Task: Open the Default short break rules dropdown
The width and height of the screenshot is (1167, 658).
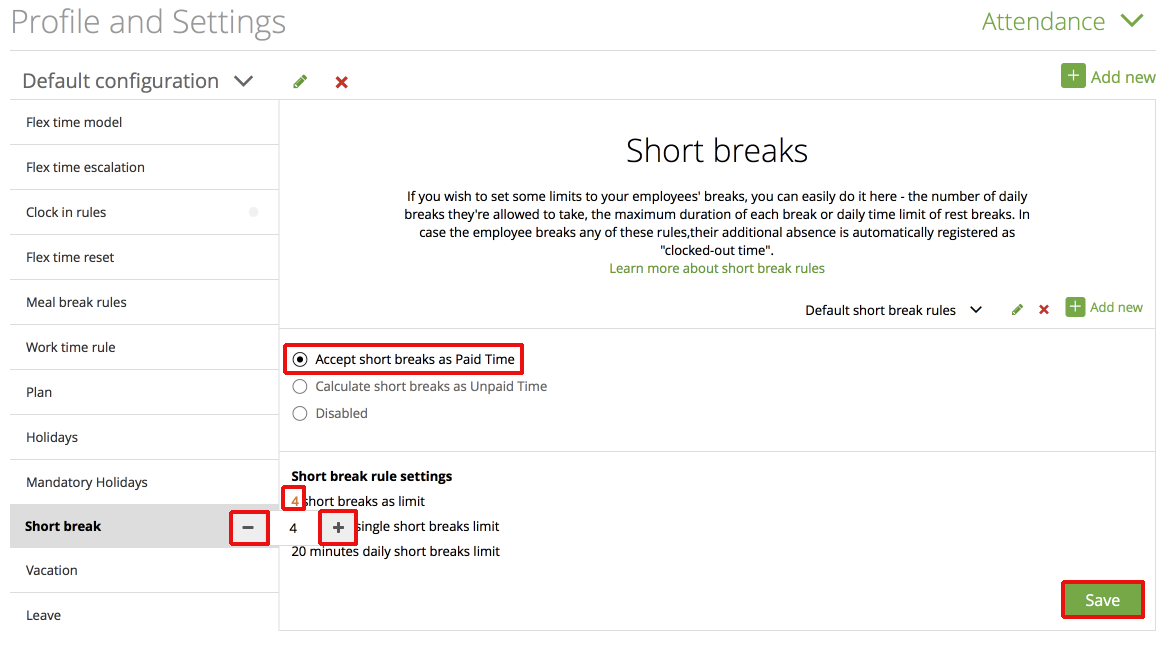Action: click(x=976, y=309)
